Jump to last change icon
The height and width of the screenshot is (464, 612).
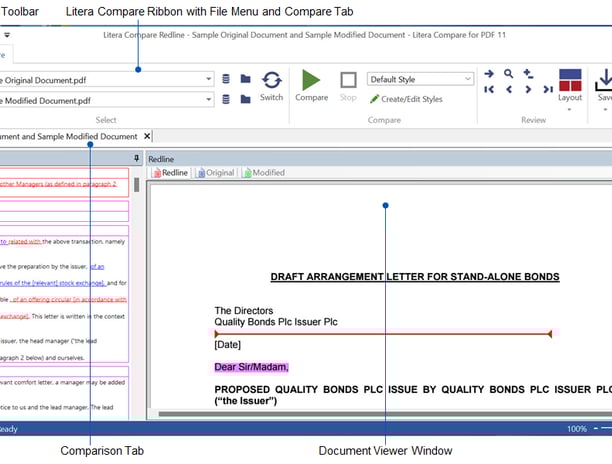(548, 89)
